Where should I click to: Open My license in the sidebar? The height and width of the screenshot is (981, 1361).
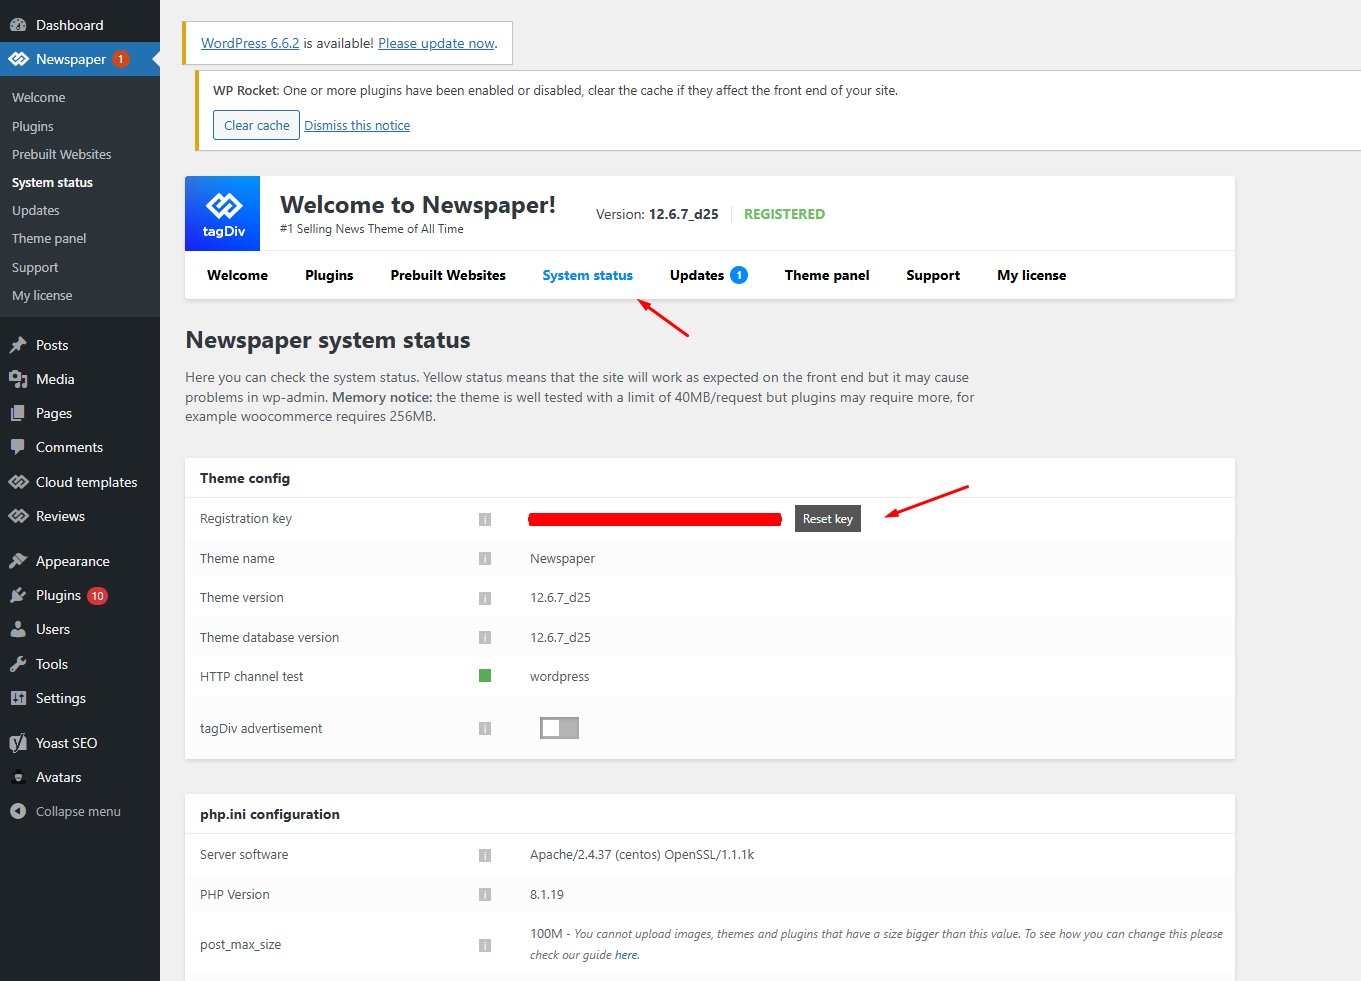coord(42,295)
